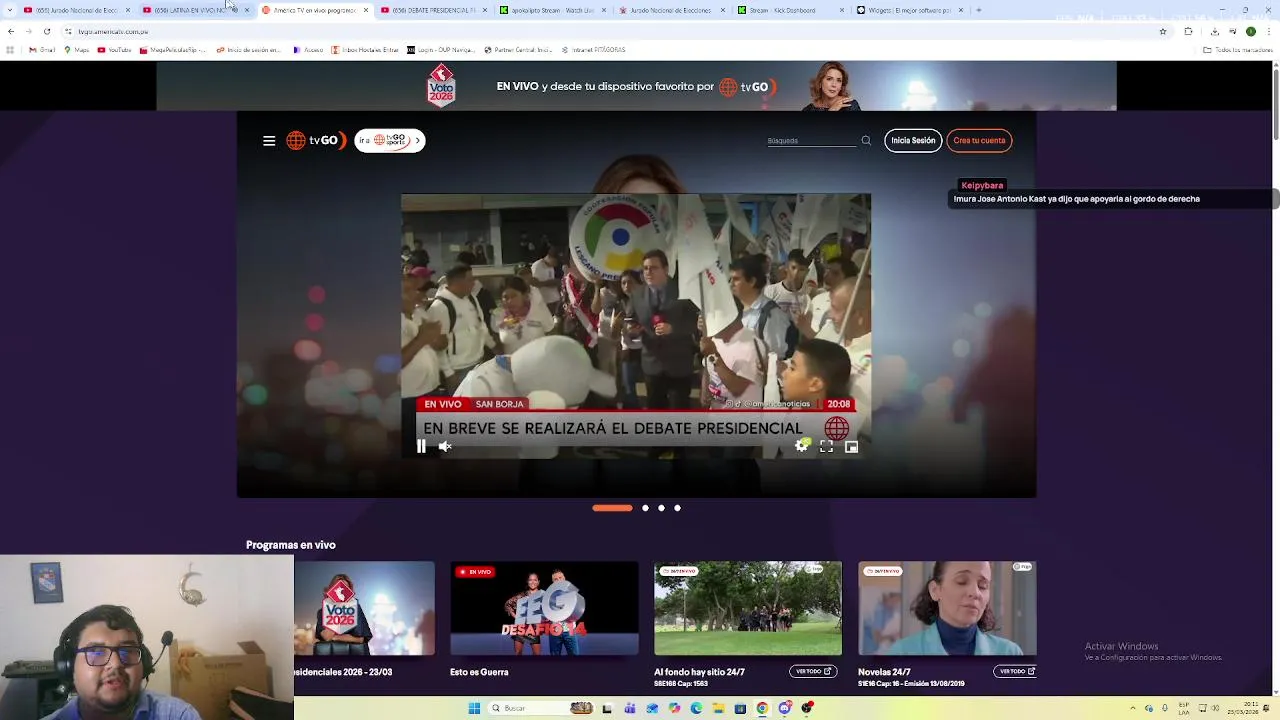Pause the live video player
Viewport: 1280px width, 720px height.
[x=421, y=447]
